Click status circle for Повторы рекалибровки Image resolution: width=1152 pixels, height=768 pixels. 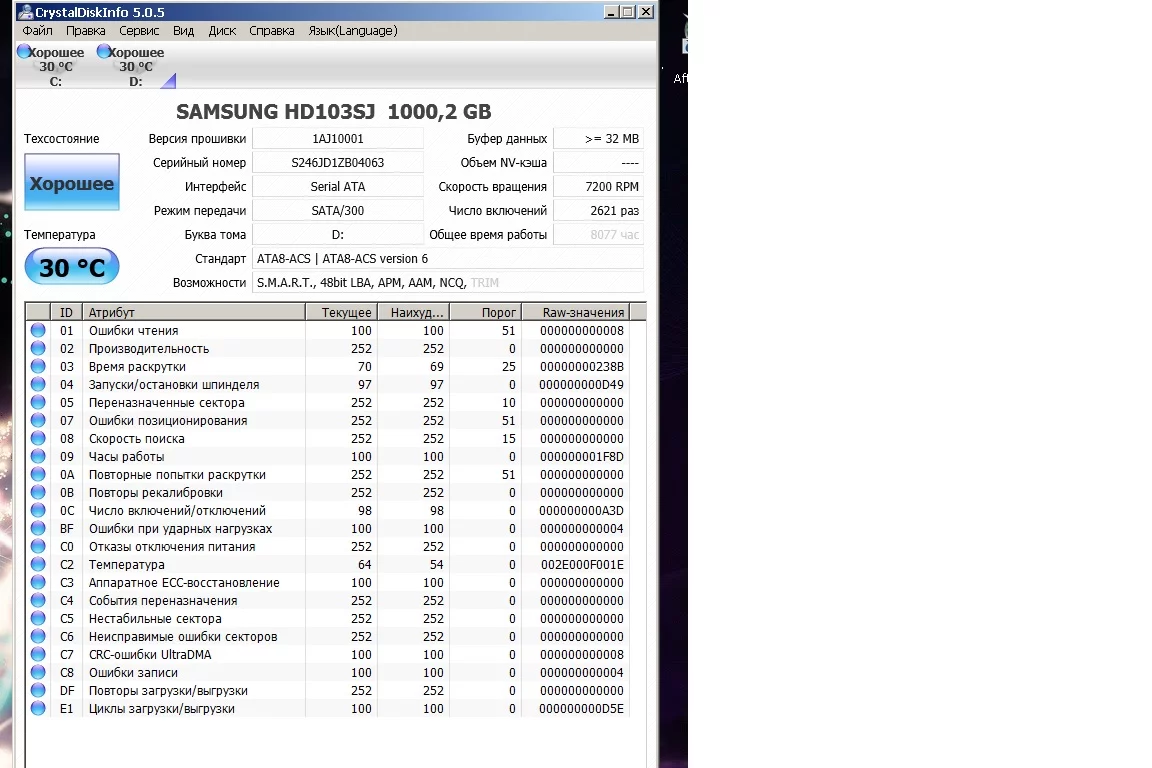pos(37,492)
